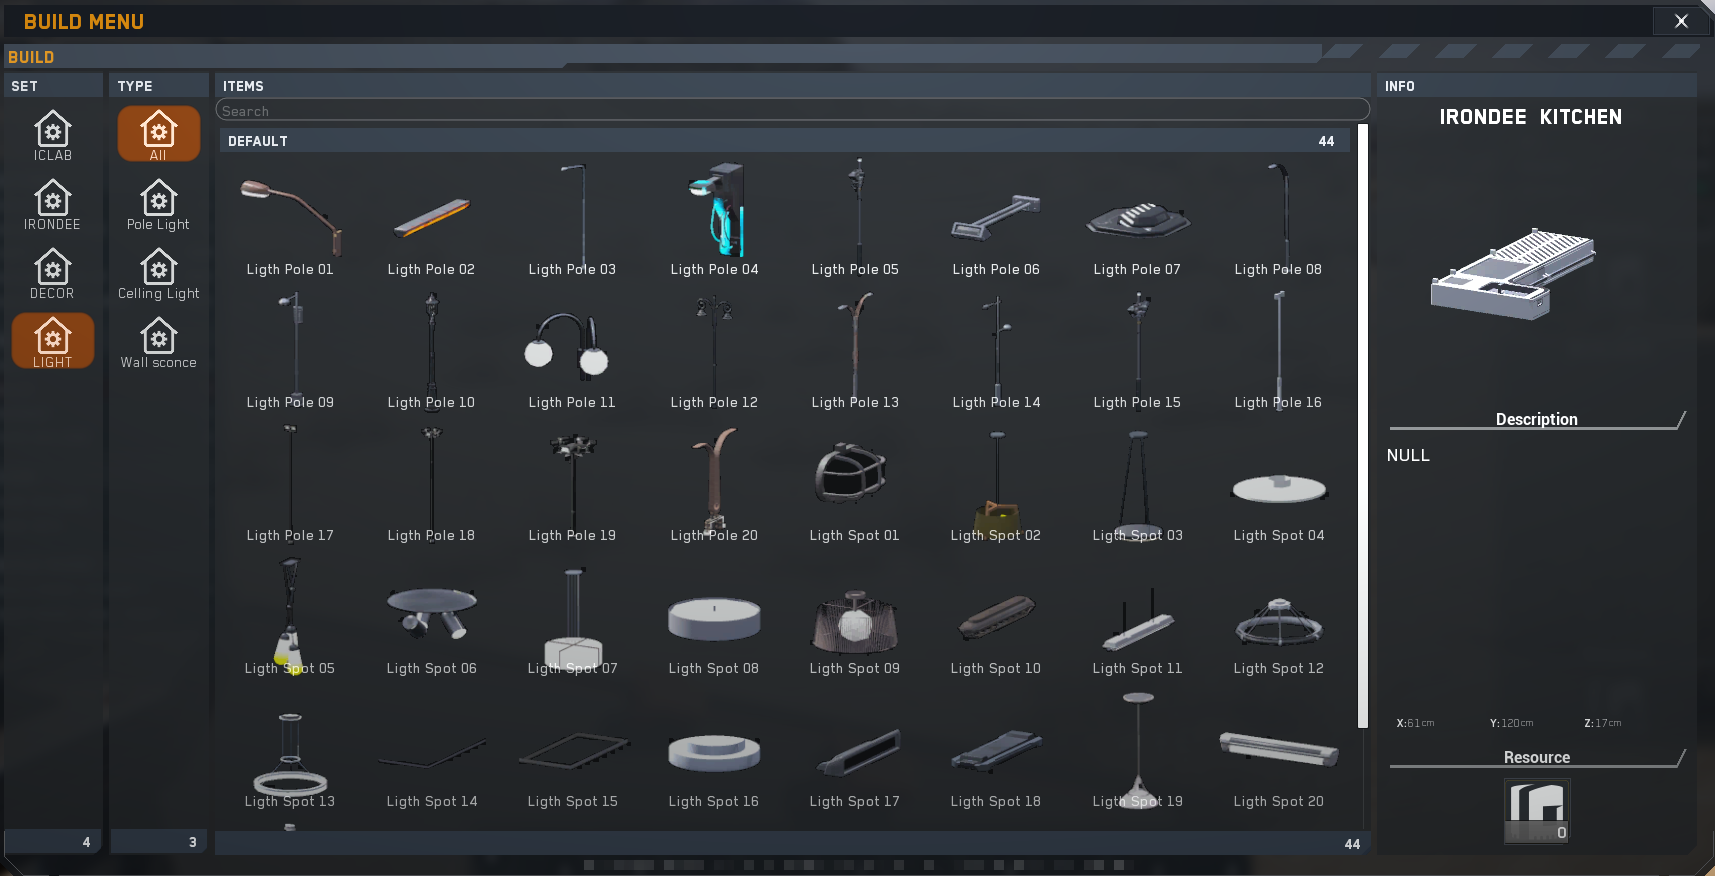Pick the Ligth Pole 04 item

714,219
